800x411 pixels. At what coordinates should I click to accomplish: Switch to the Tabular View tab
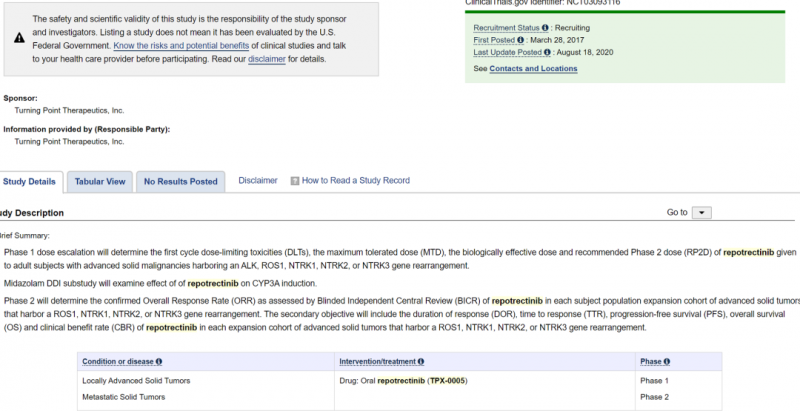click(x=100, y=182)
